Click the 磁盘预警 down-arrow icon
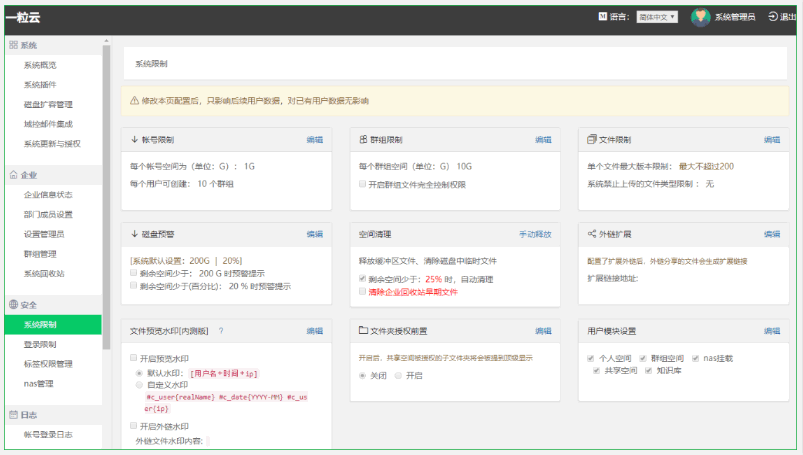Image resolution: width=803 pixels, height=455 pixels. (134, 234)
